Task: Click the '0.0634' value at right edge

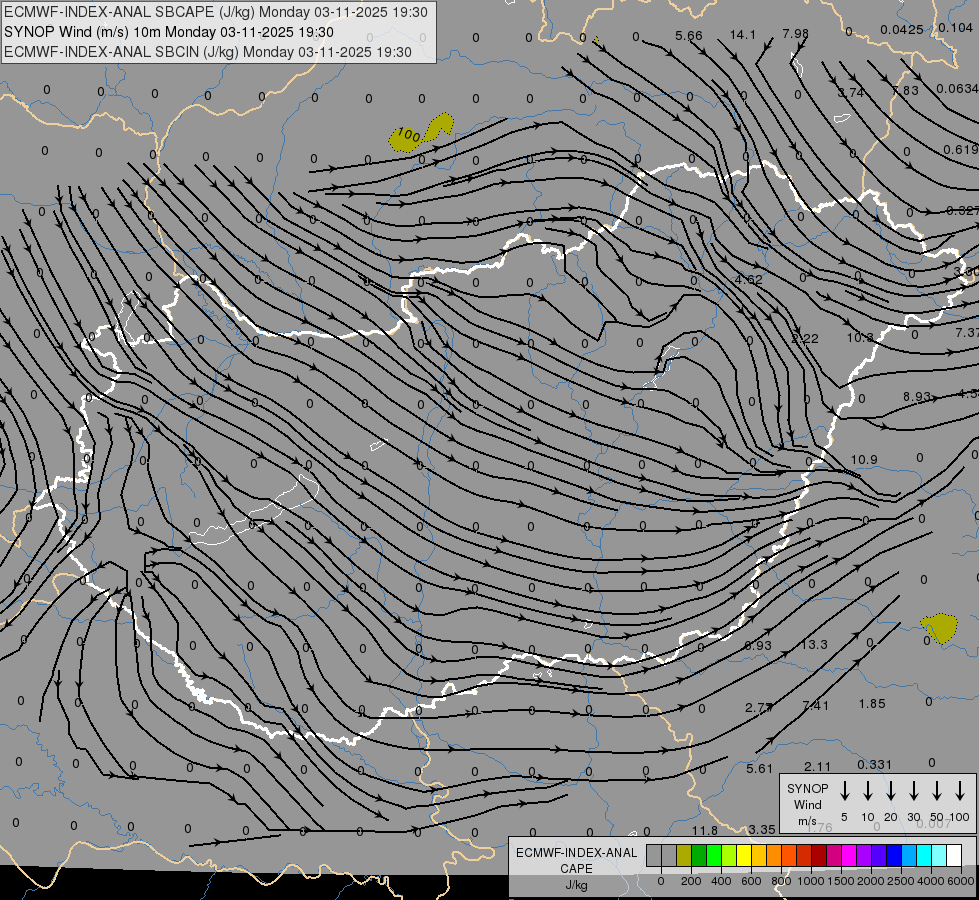Action: [x=957, y=89]
